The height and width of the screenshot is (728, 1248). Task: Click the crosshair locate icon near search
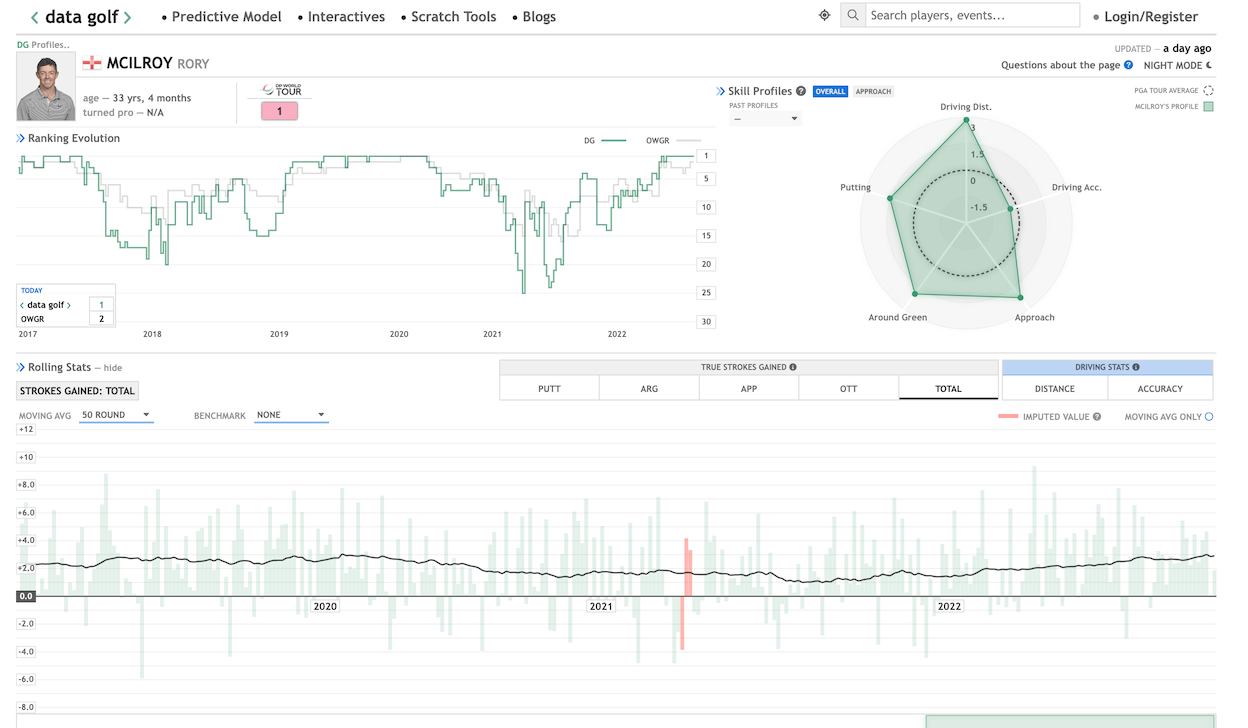click(824, 16)
